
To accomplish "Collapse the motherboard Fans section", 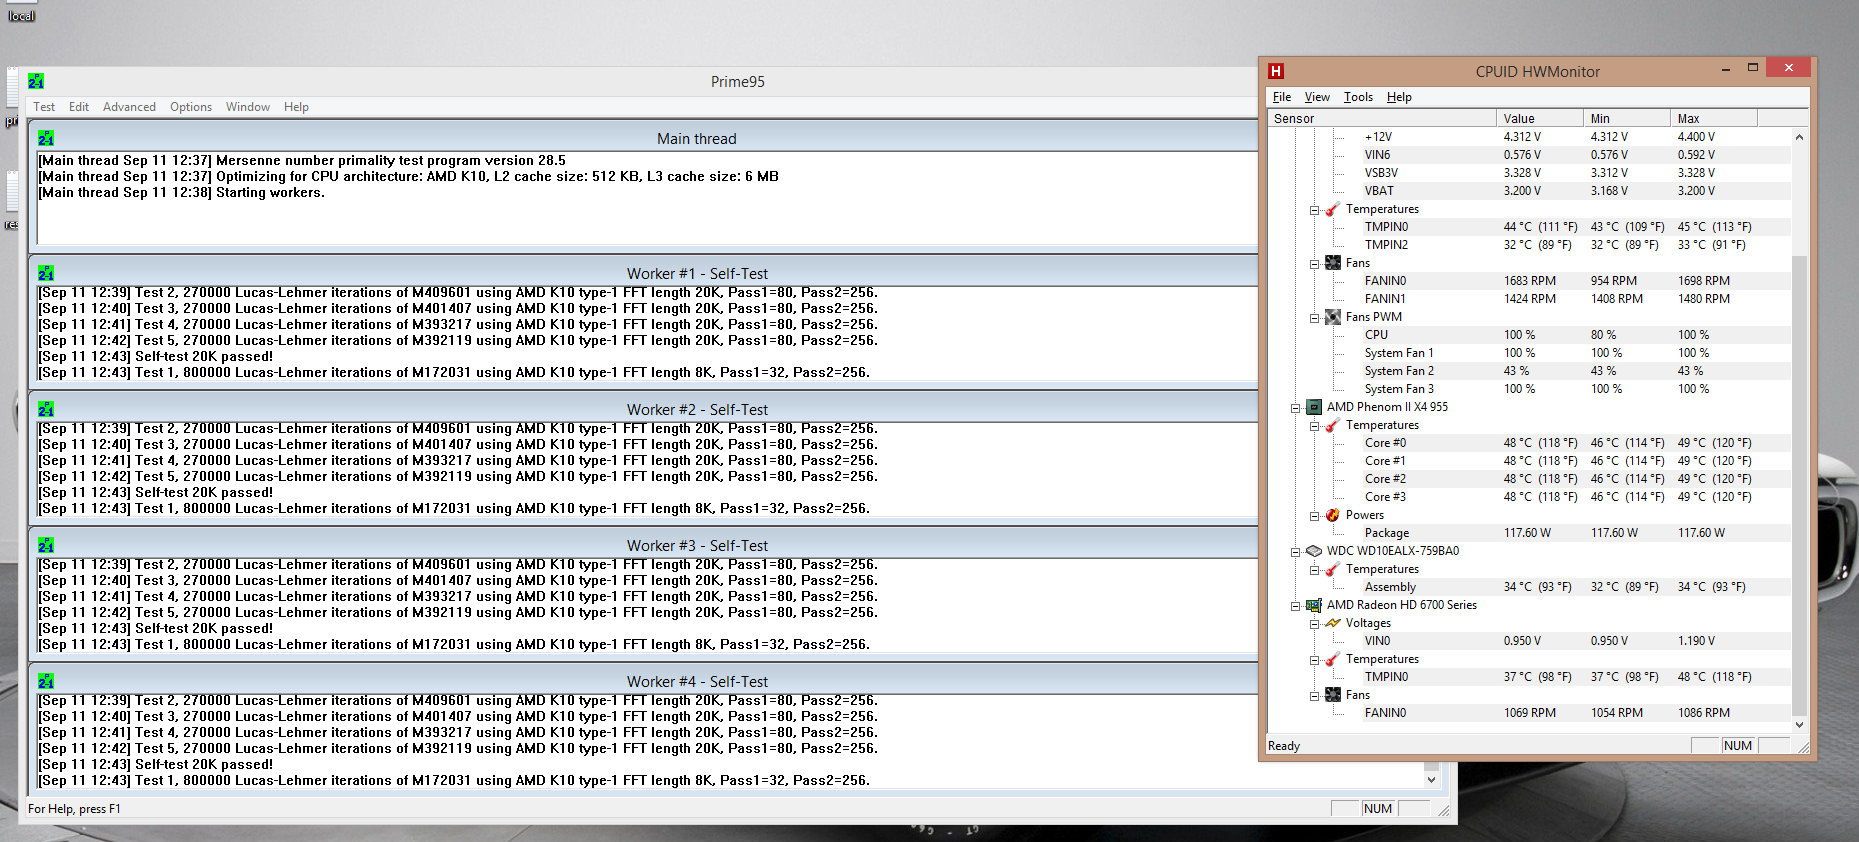I will click(x=1315, y=264).
